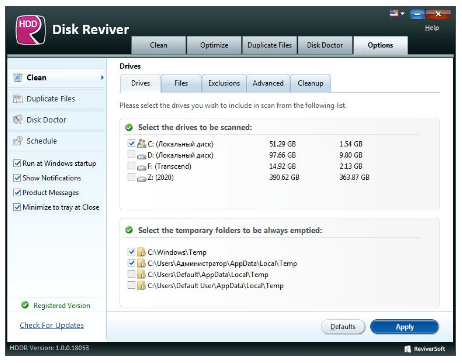Click the 'HDDR Version: 1.0.0.18053' status text
The image size is (462, 363).
pyautogui.click(x=49, y=348)
